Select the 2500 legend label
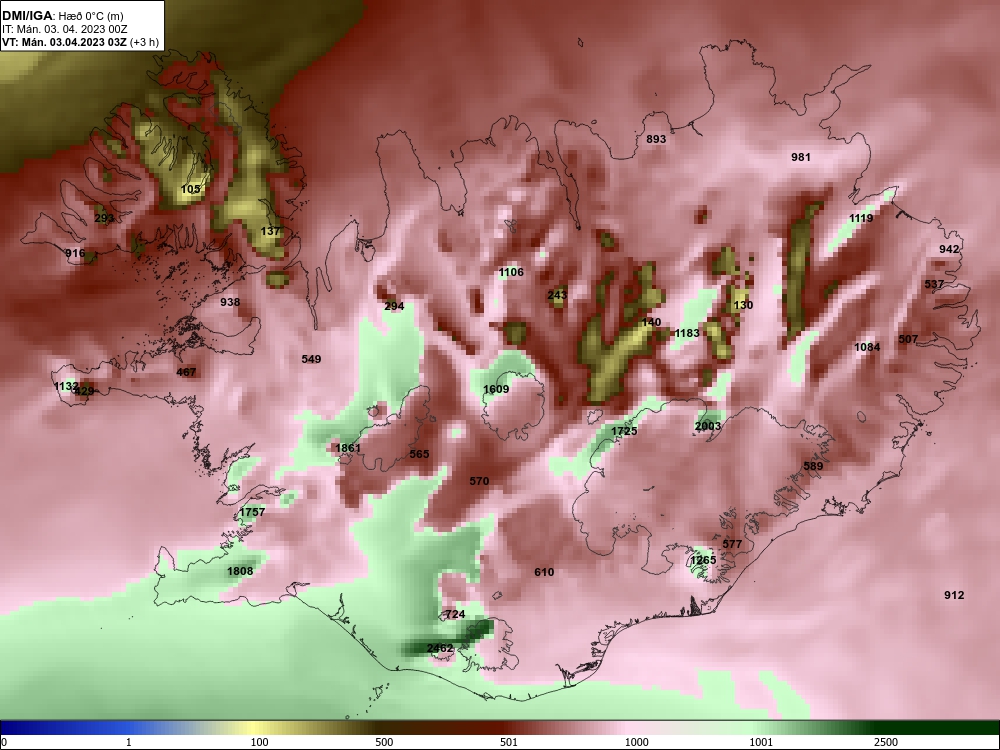This screenshot has width=1000, height=750. 886,742
